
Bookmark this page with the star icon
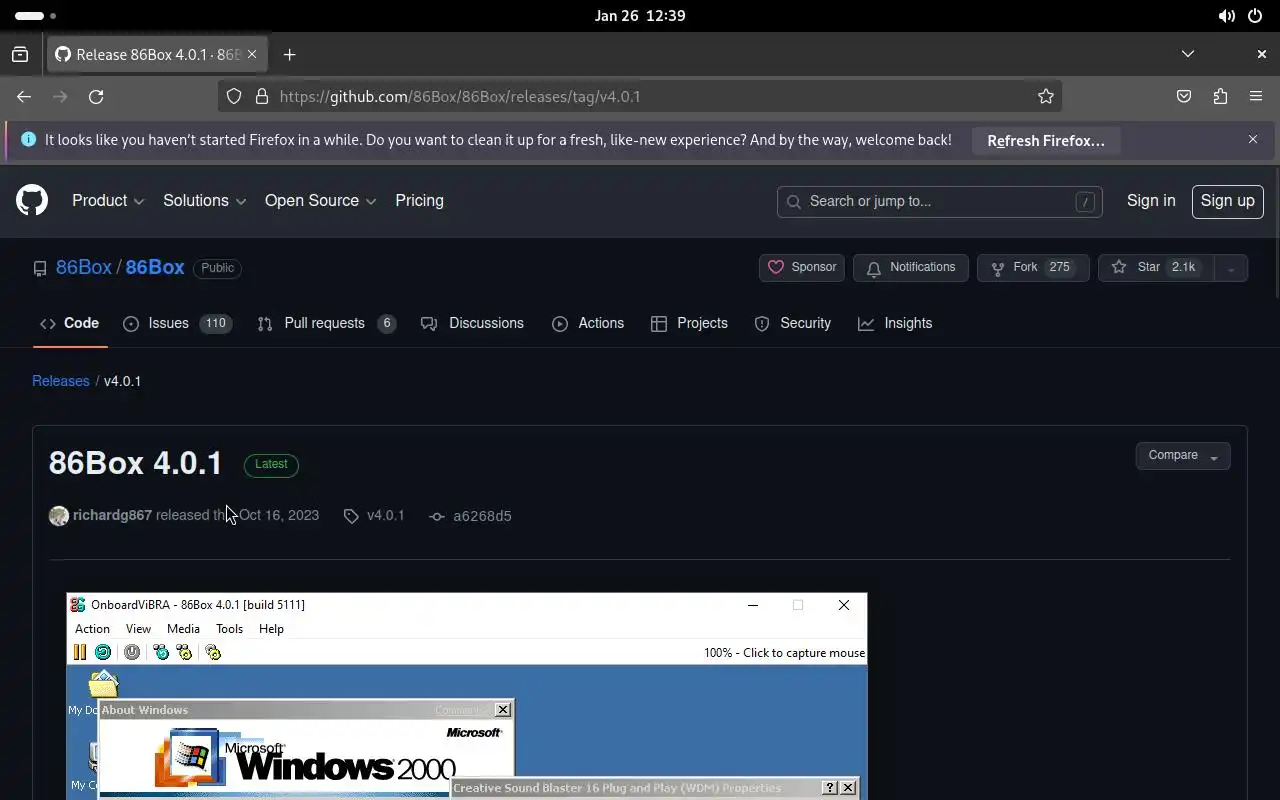[x=1046, y=96]
